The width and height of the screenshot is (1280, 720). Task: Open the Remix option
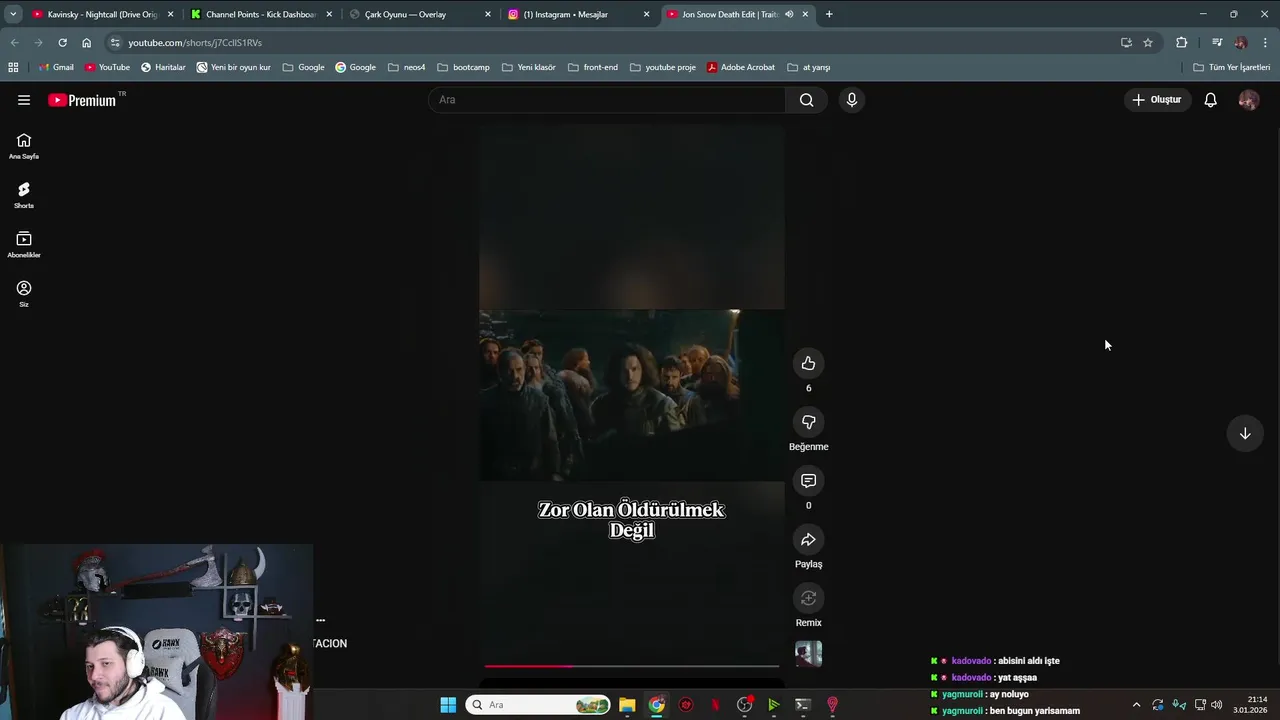pyautogui.click(x=808, y=598)
